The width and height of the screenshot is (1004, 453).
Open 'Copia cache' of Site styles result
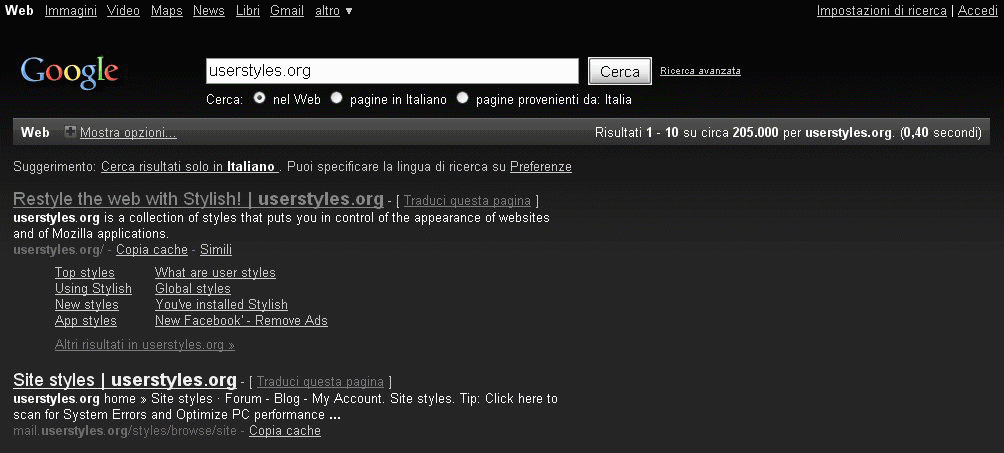(x=285, y=431)
